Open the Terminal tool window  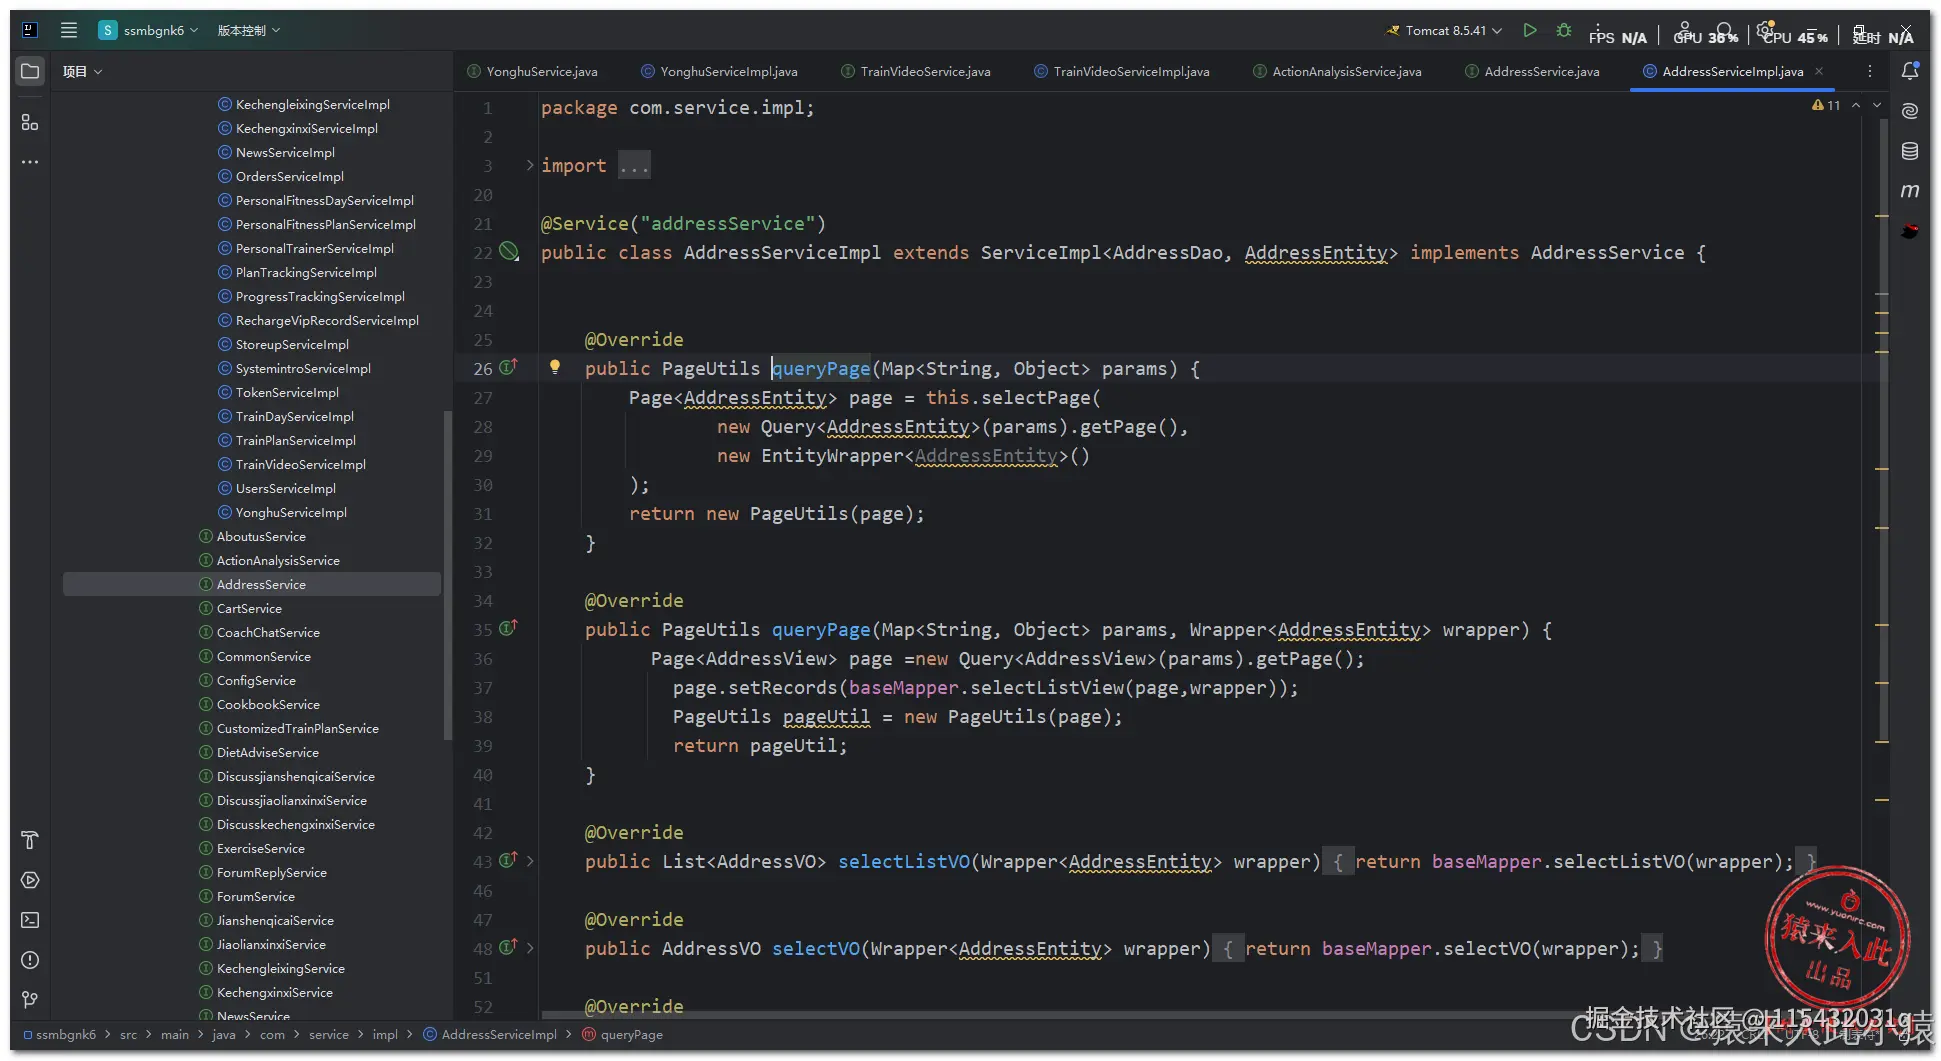point(30,920)
